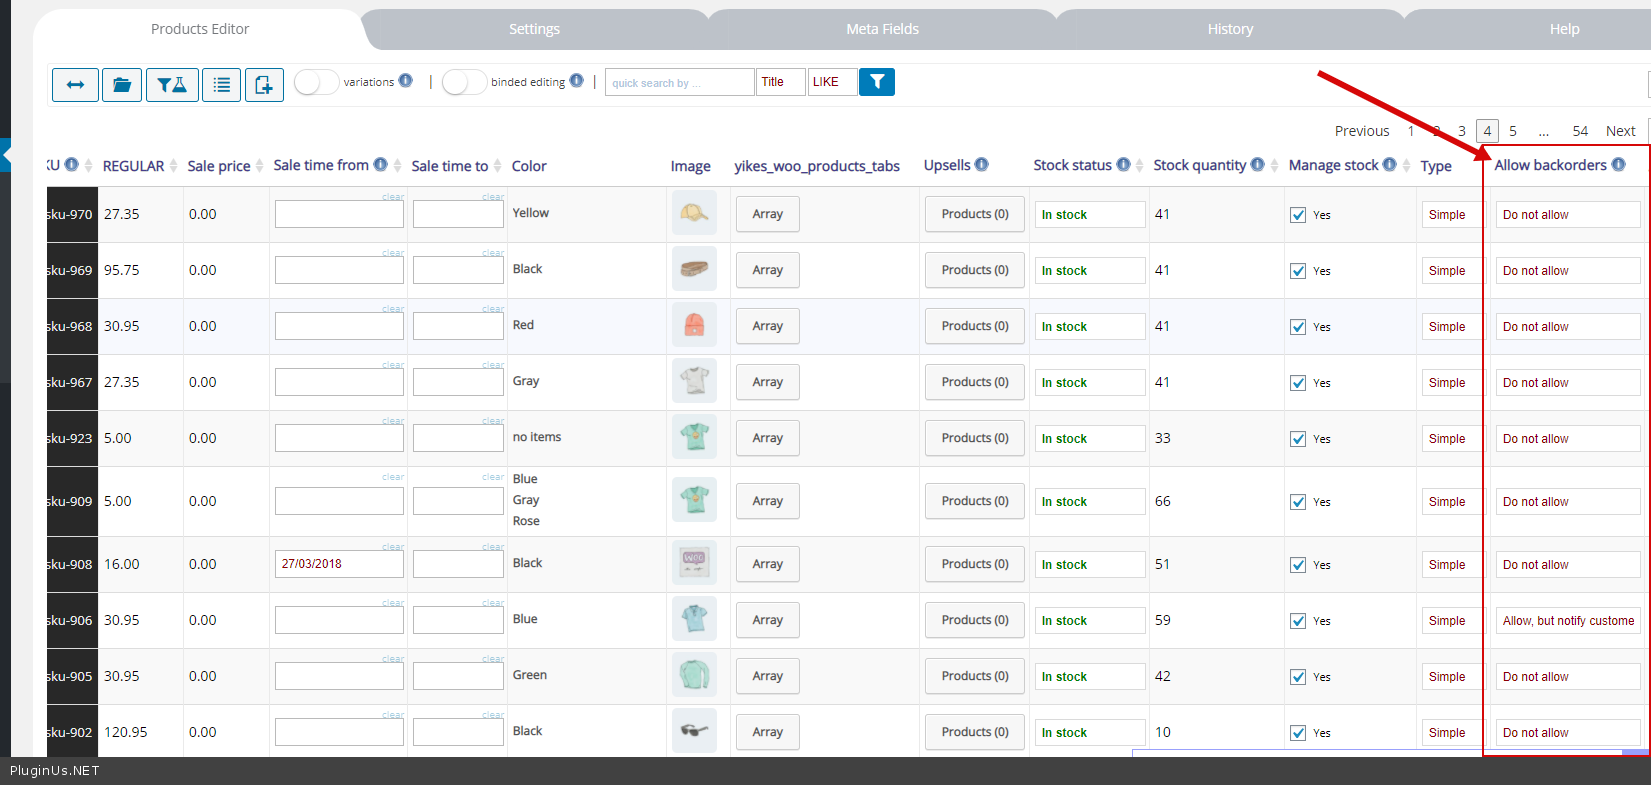Go to the Next page

pyautogui.click(x=1620, y=131)
